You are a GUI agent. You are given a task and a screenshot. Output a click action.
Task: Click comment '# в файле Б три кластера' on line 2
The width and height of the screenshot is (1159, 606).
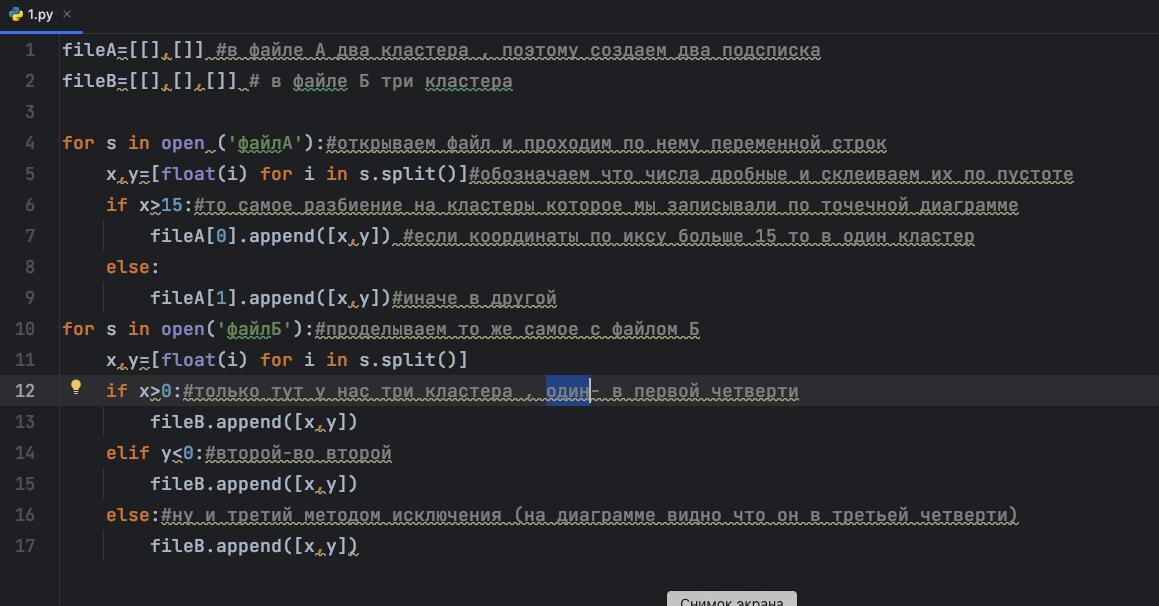380,81
